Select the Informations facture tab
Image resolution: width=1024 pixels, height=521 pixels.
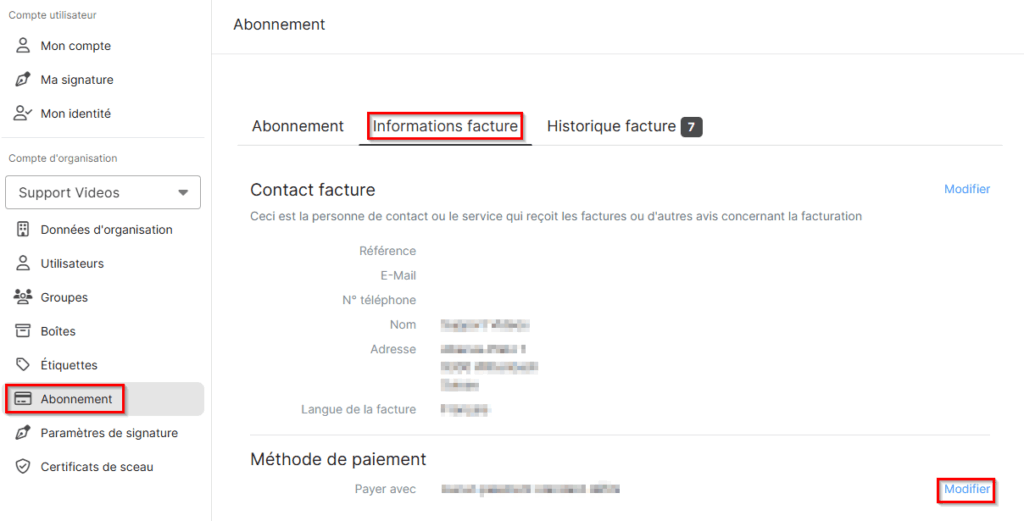pyautogui.click(x=445, y=126)
